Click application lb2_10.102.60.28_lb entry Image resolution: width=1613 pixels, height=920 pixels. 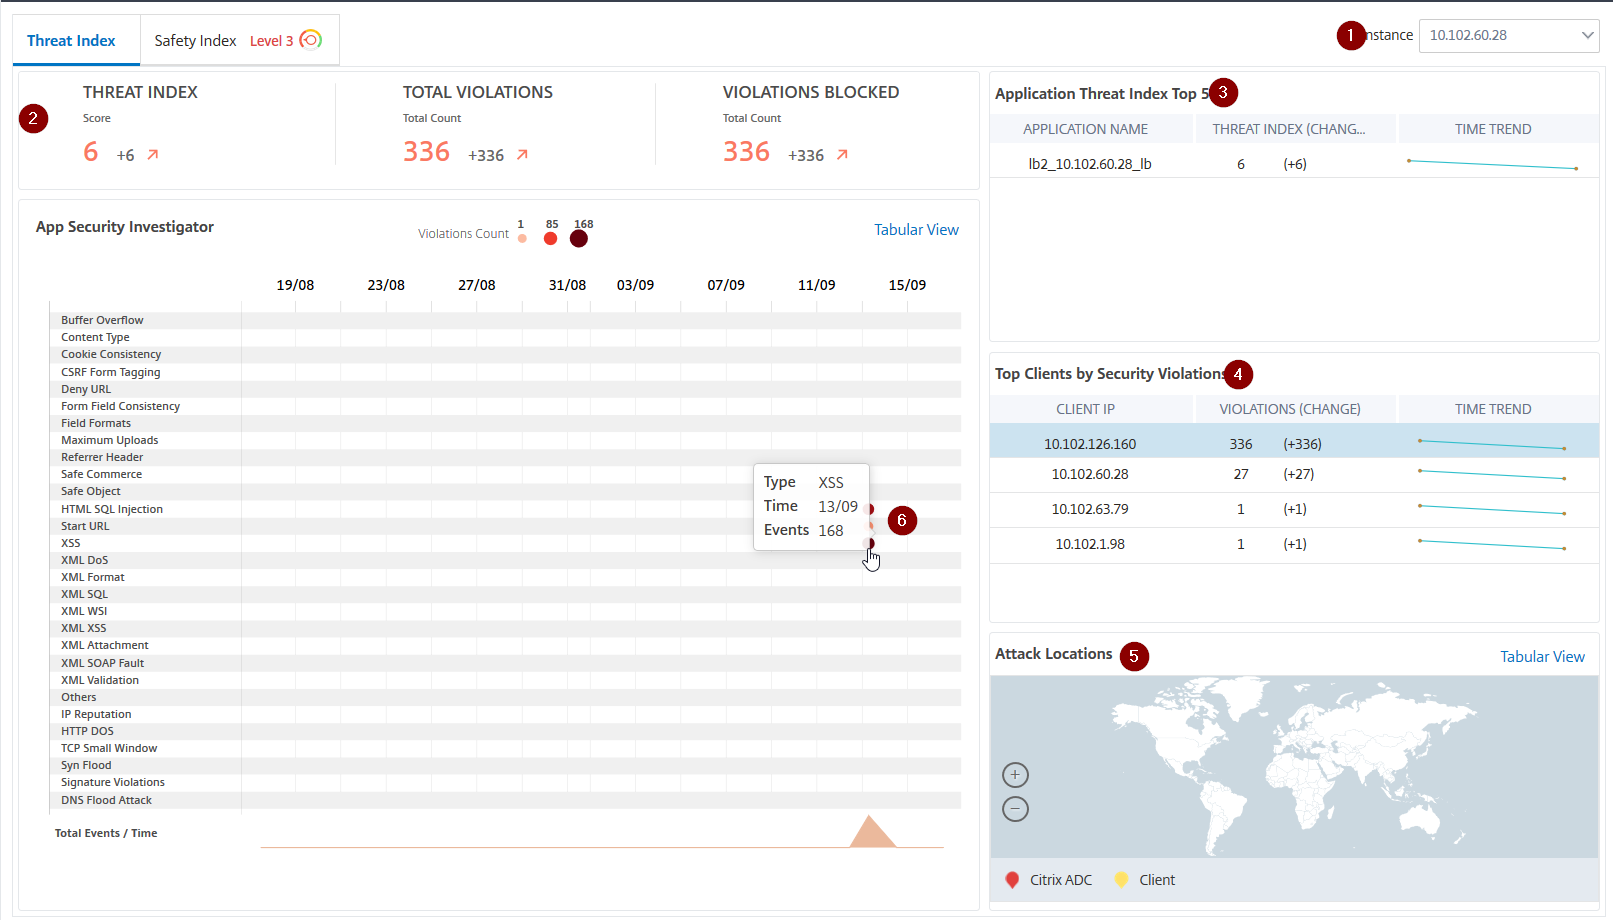[x=1090, y=164]
